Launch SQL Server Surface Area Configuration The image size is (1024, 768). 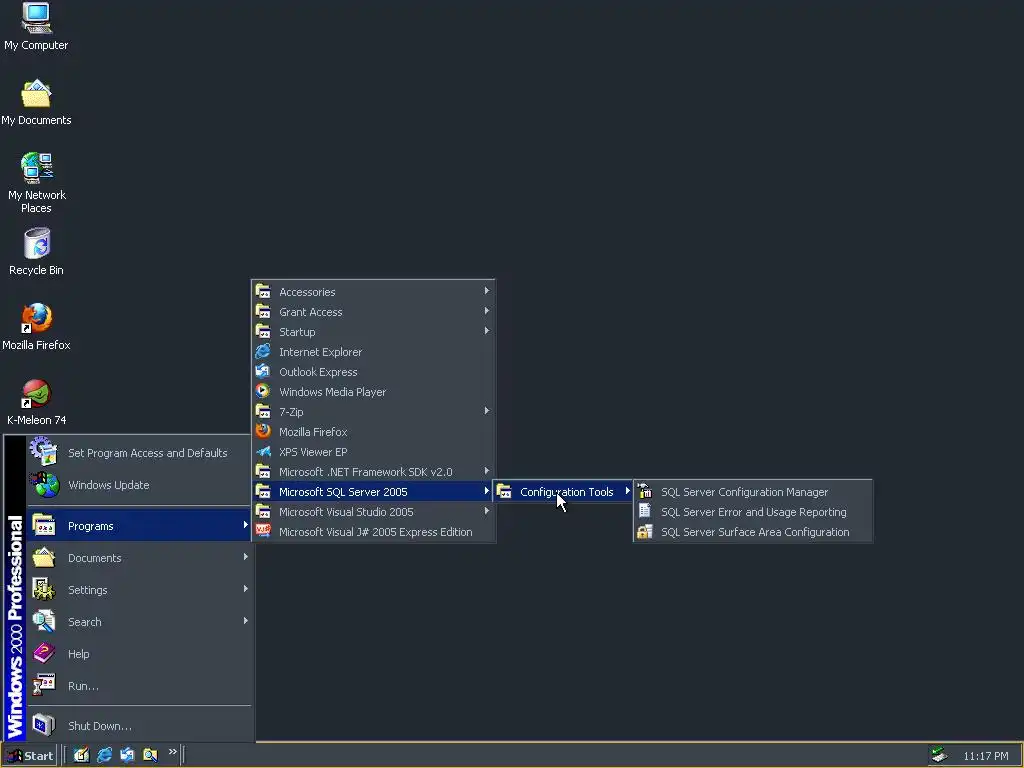pos(753,532)
